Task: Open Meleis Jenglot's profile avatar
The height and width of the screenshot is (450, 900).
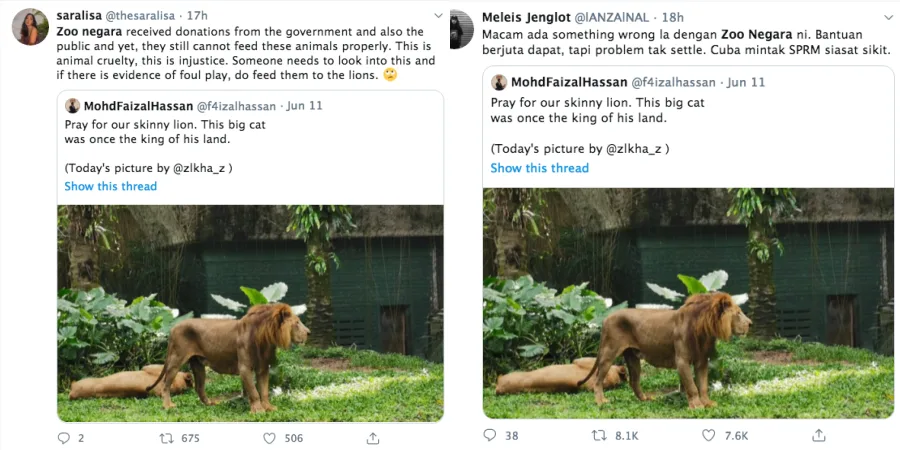Action: [x=461, y=28]
